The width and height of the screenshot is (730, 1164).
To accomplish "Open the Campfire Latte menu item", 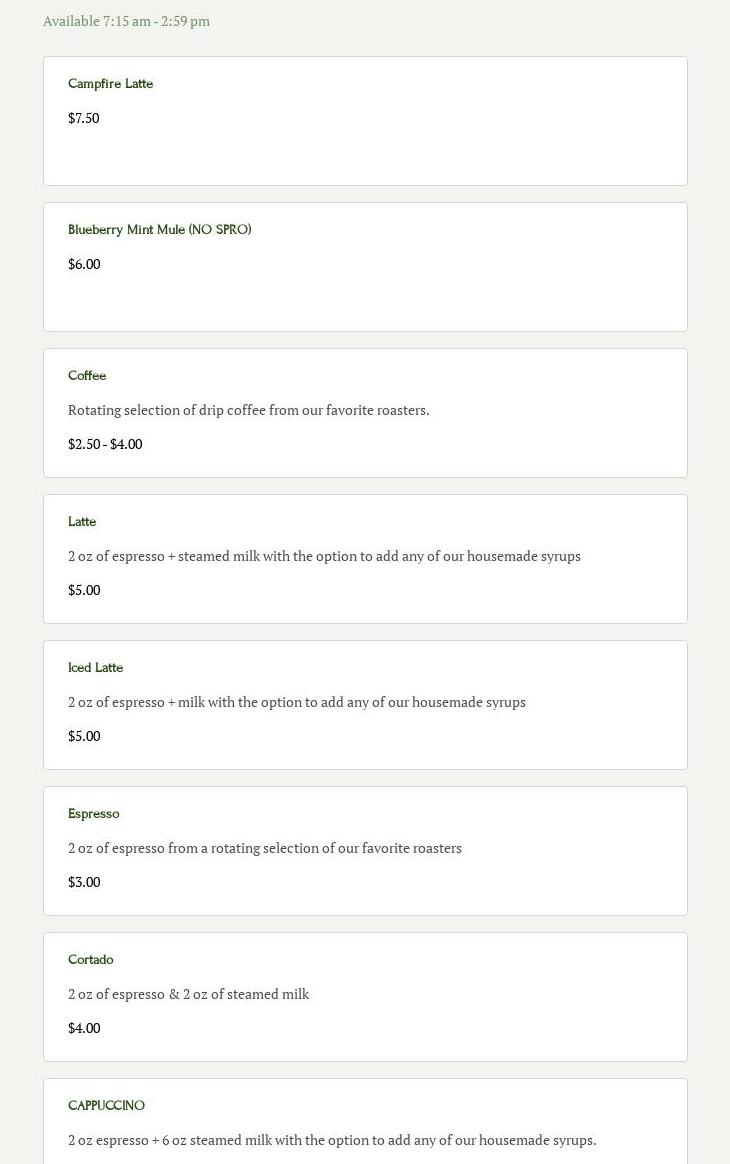I will click(x=110, y=84).
